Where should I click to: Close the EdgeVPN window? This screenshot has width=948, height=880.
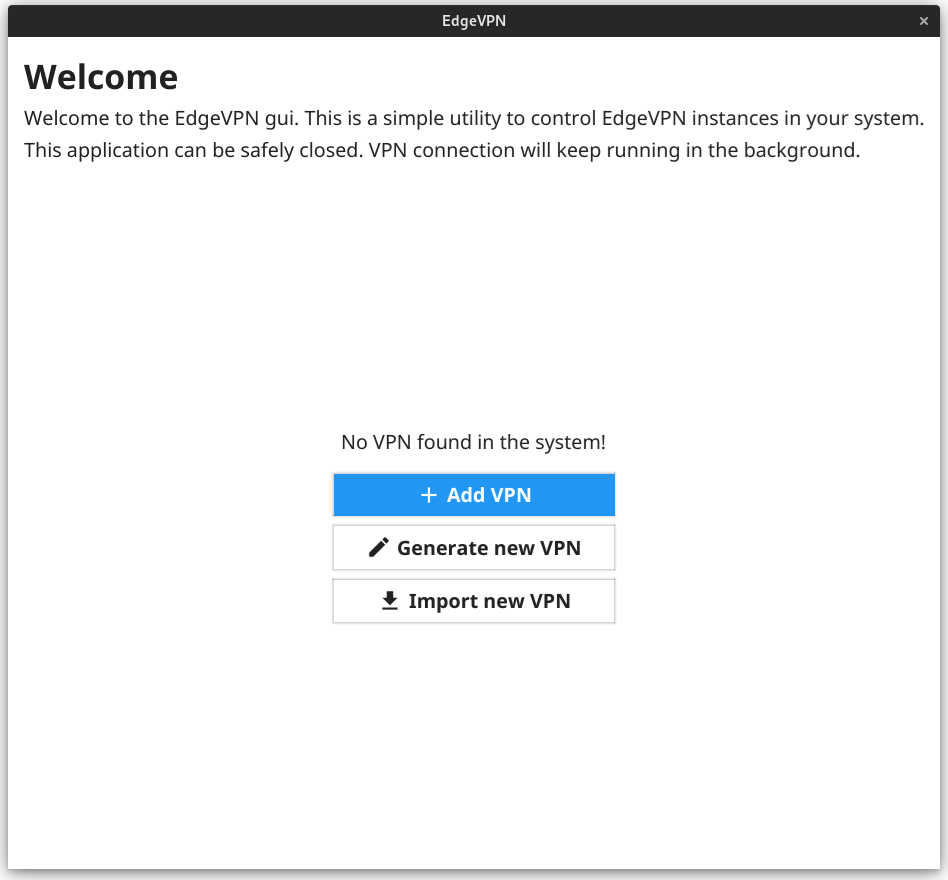pos(924,20)
